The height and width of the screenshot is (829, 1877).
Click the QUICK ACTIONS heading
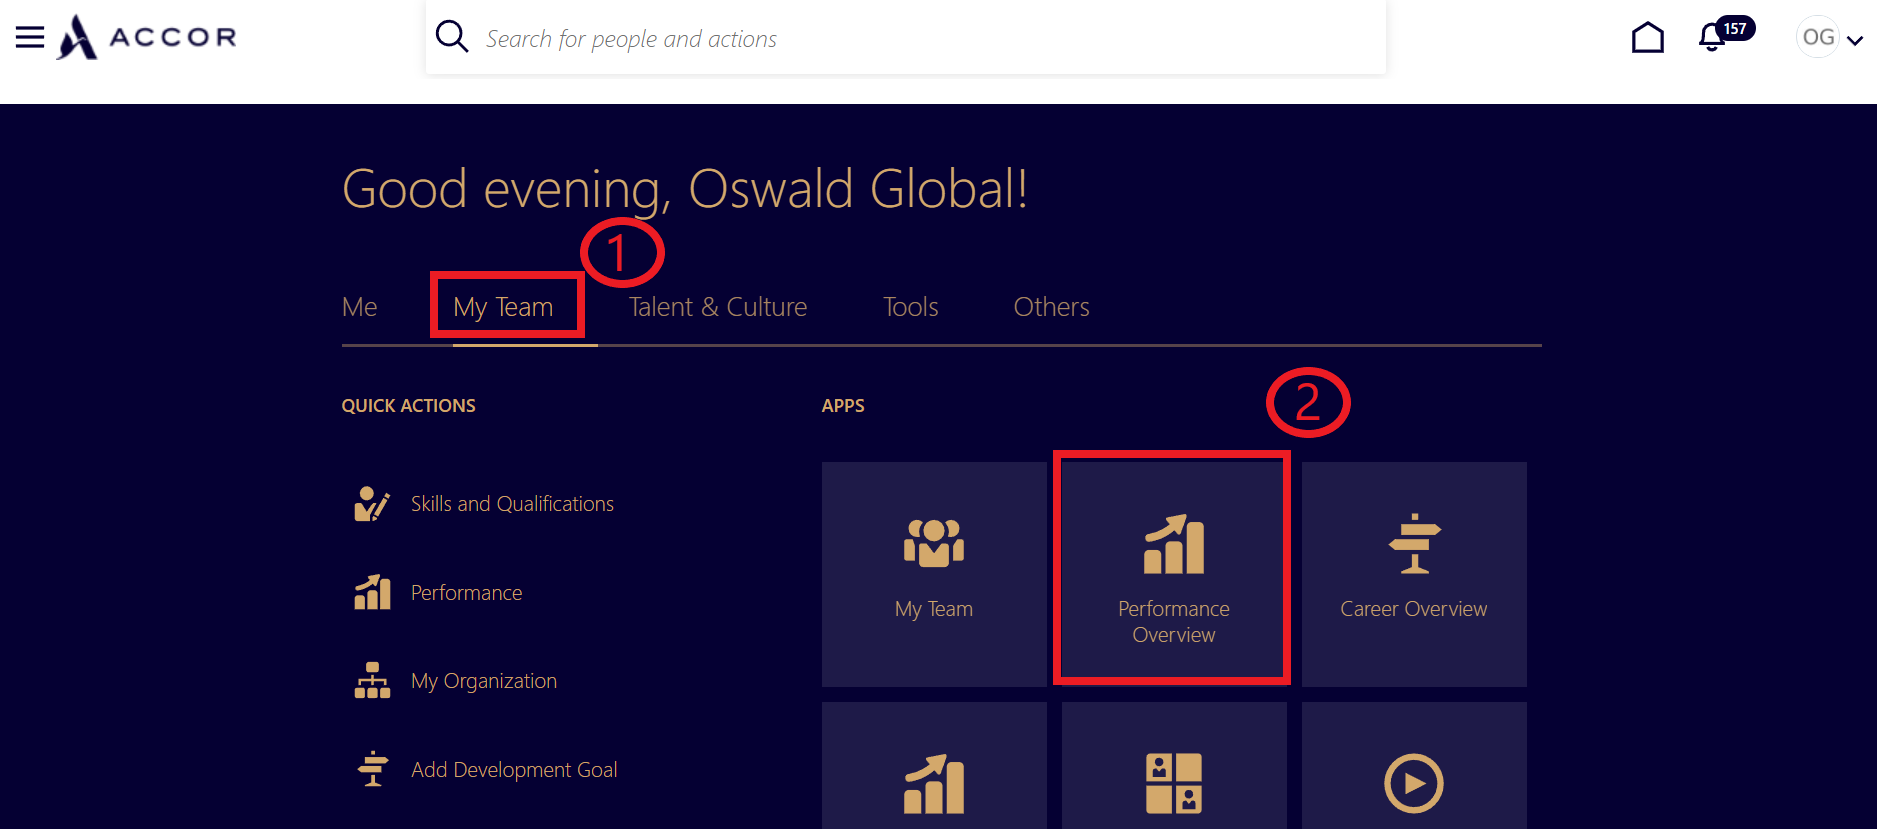409,406
